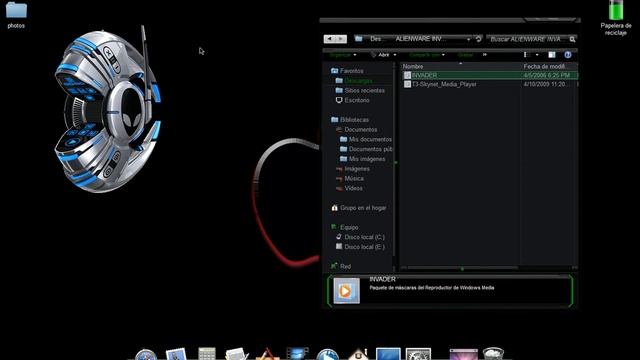Click the folder icon in the address bar
The height and width of the screenshot is (360, 640).
(x=359, y=39)
